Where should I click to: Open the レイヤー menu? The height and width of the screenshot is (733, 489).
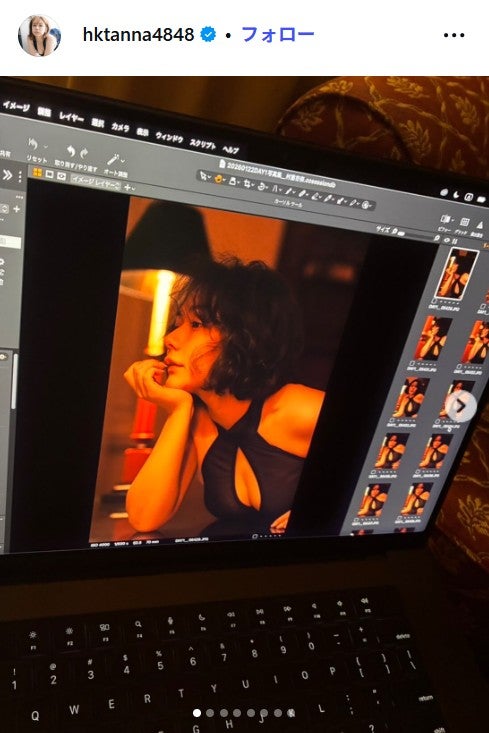(72, 117)
